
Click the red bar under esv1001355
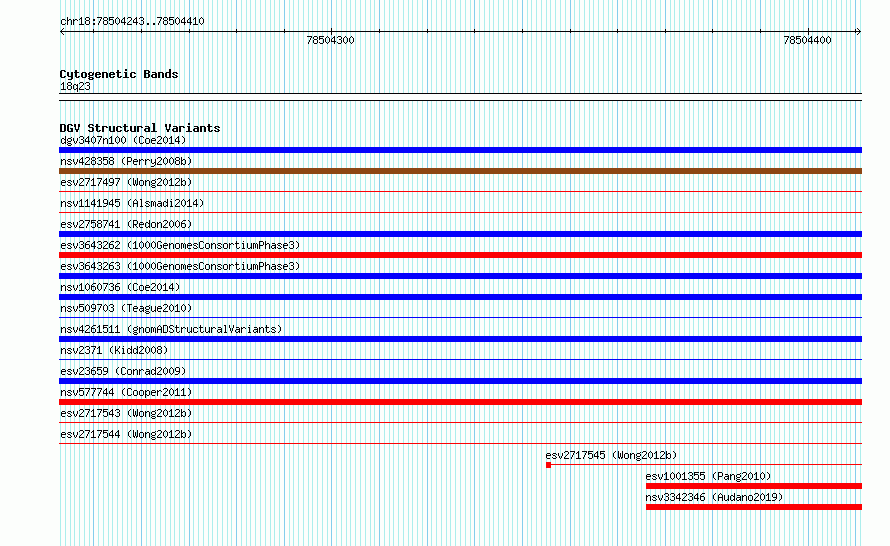[754, 486]
